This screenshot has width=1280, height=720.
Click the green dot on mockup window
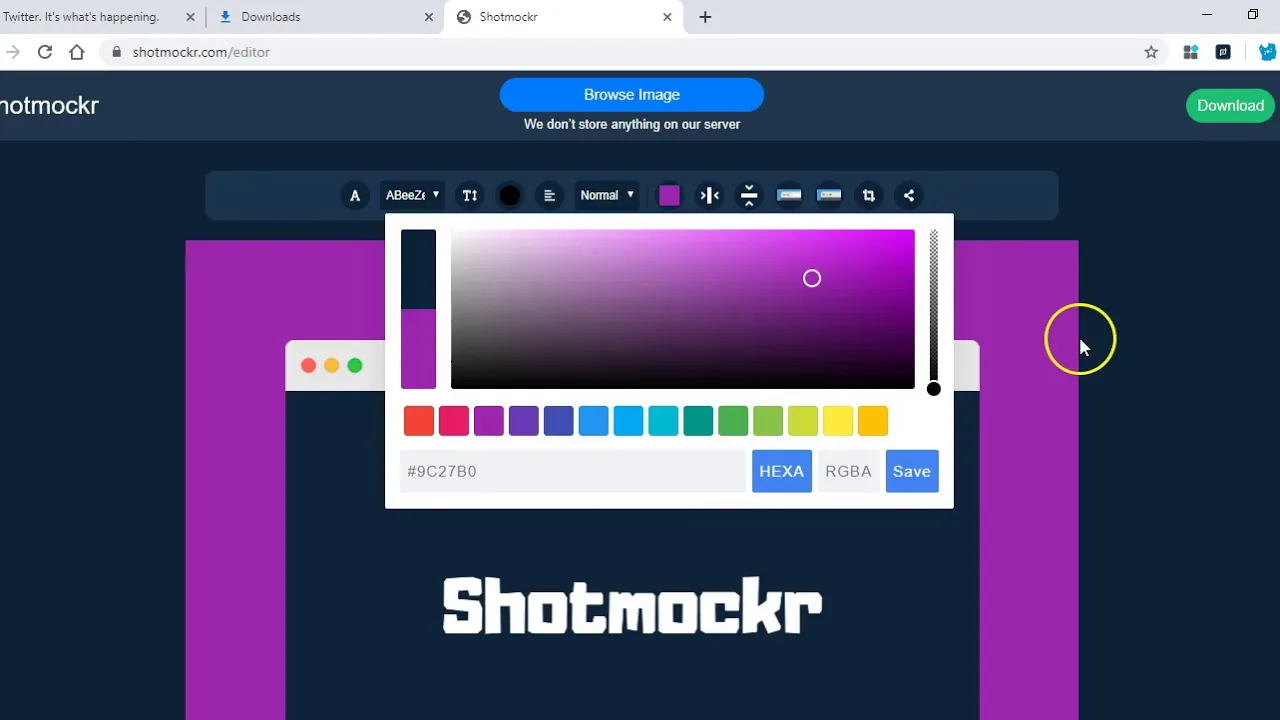(355, 366)
